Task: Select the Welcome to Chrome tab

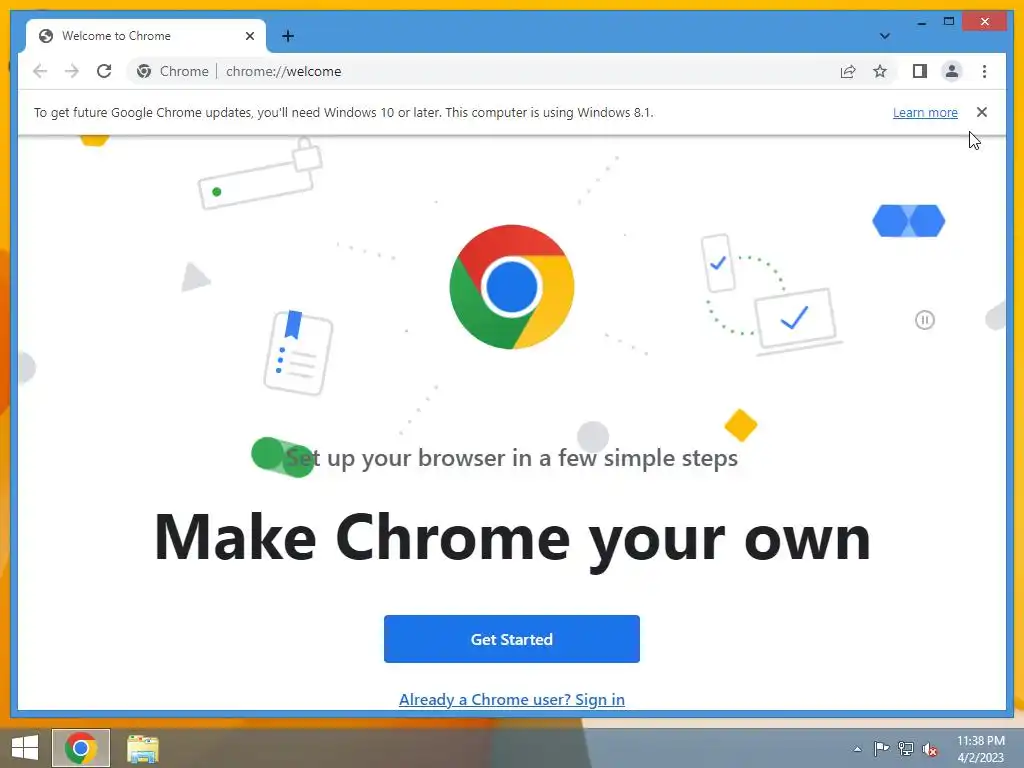Action: coord(146,36)
